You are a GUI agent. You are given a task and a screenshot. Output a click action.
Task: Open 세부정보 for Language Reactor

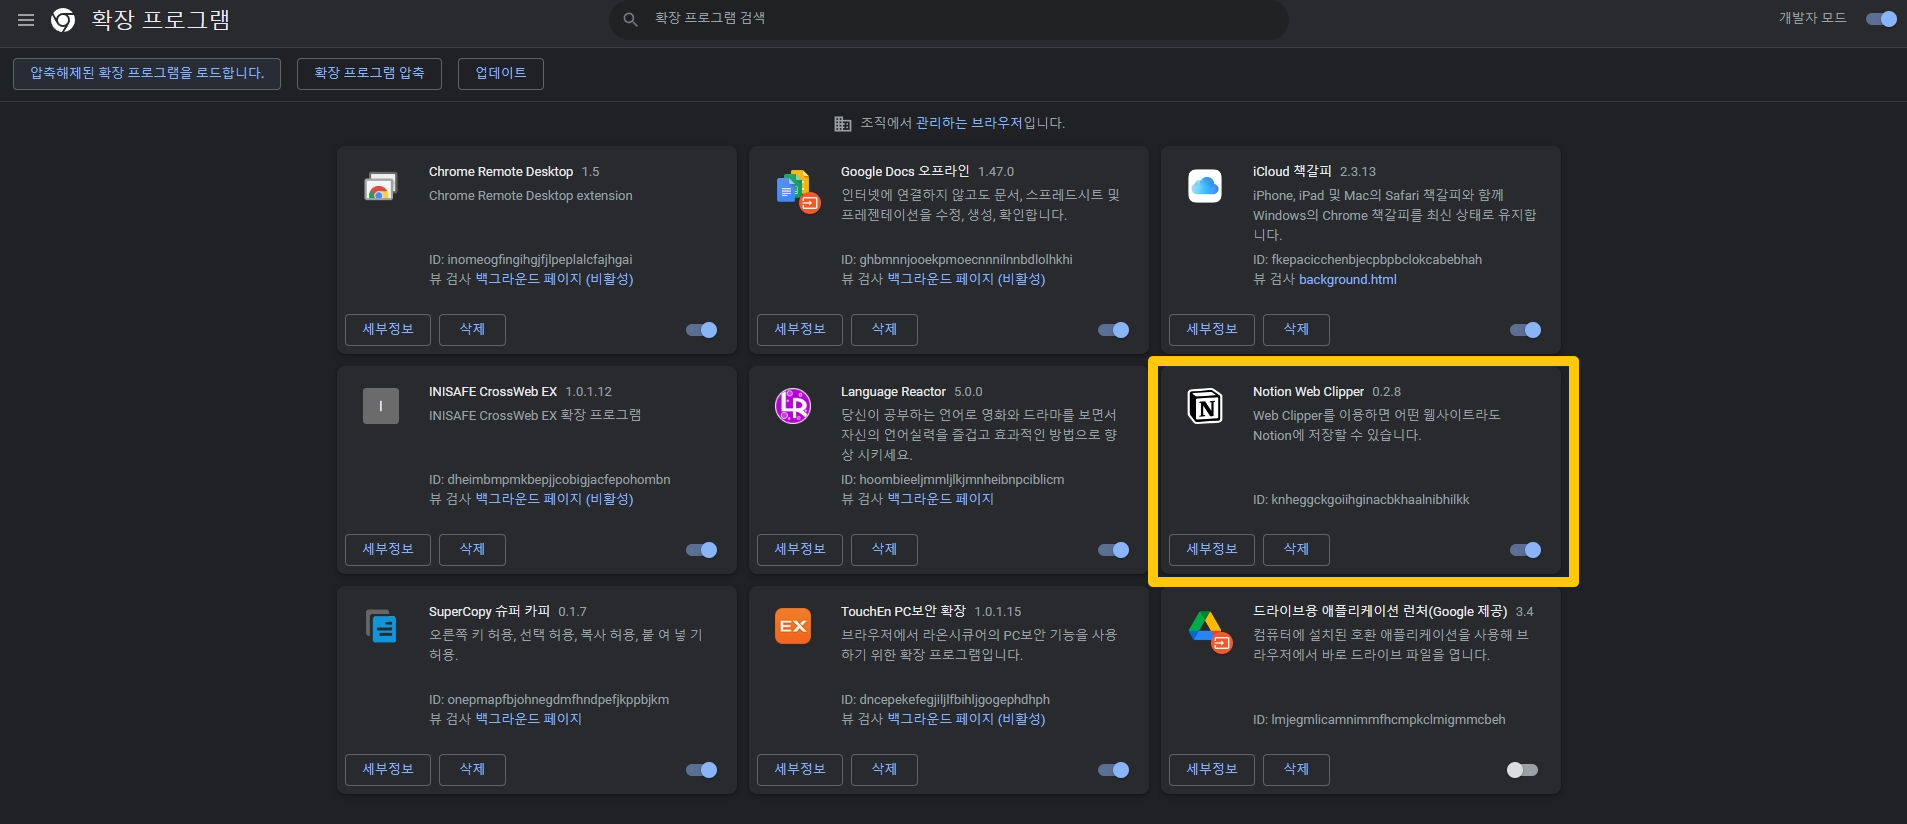[800, 549]
